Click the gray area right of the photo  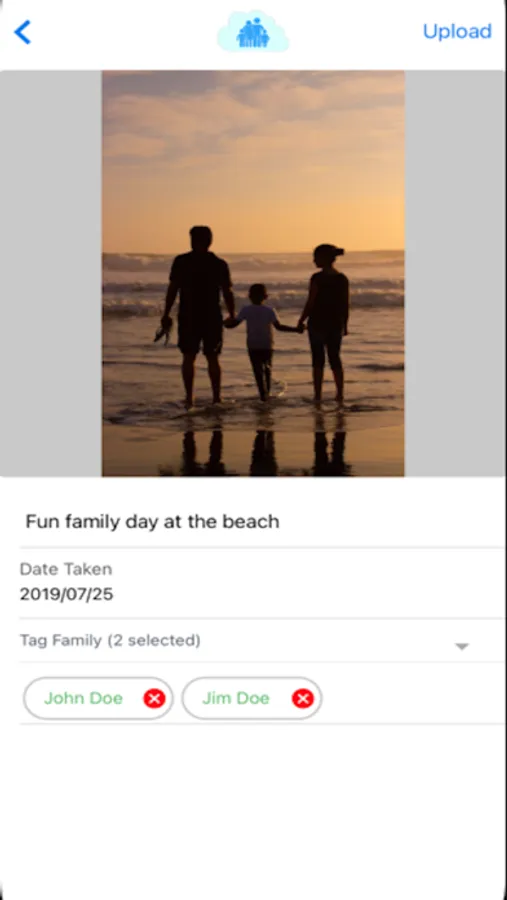click(455, 273)
